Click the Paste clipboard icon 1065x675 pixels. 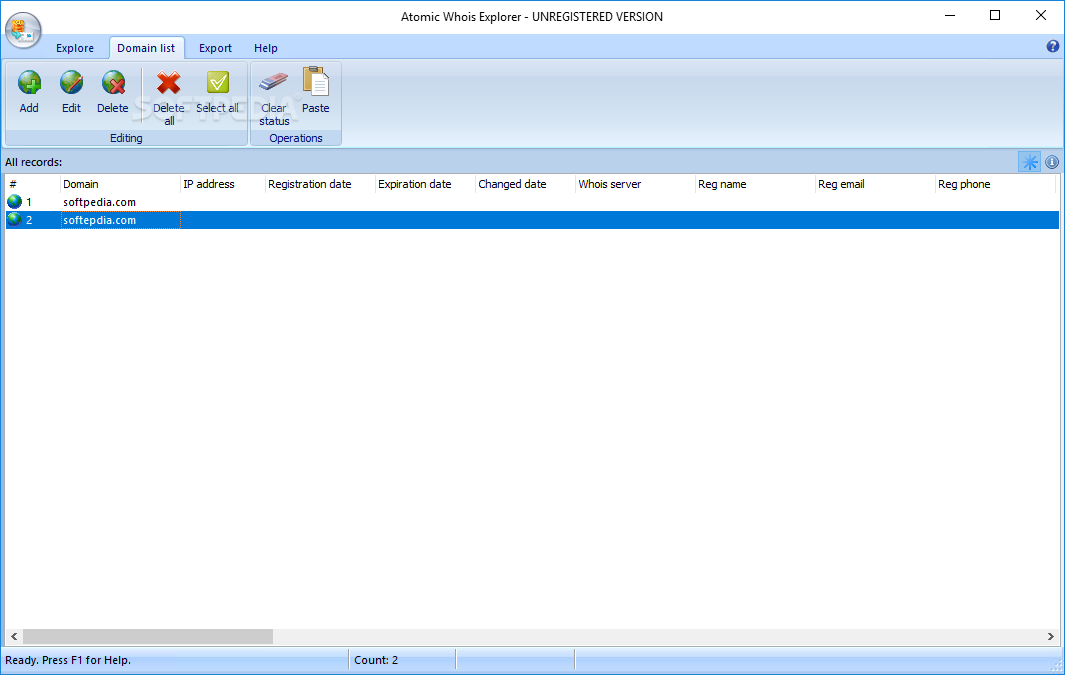point(316,81)
